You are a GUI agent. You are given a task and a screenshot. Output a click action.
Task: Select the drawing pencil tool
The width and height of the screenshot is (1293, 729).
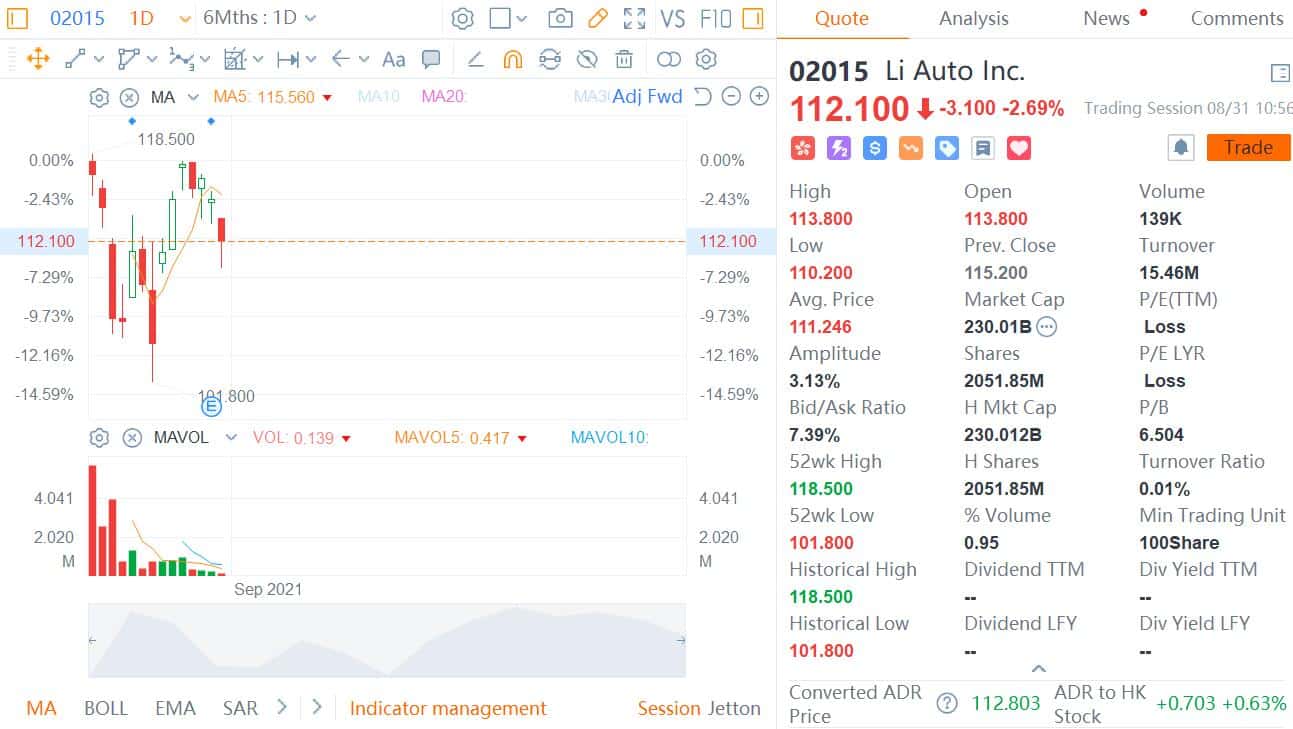pyautogui.click(x=598, y=18)
